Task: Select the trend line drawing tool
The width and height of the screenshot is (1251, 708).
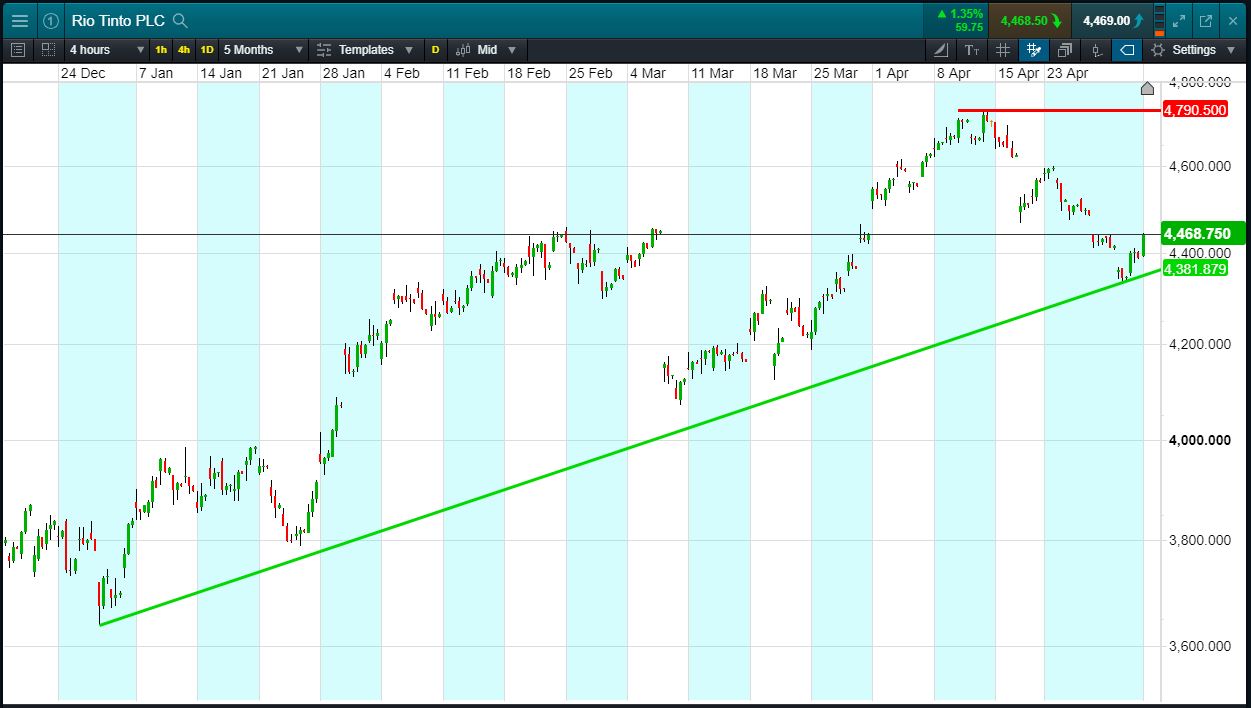Action: pos(941,50)
